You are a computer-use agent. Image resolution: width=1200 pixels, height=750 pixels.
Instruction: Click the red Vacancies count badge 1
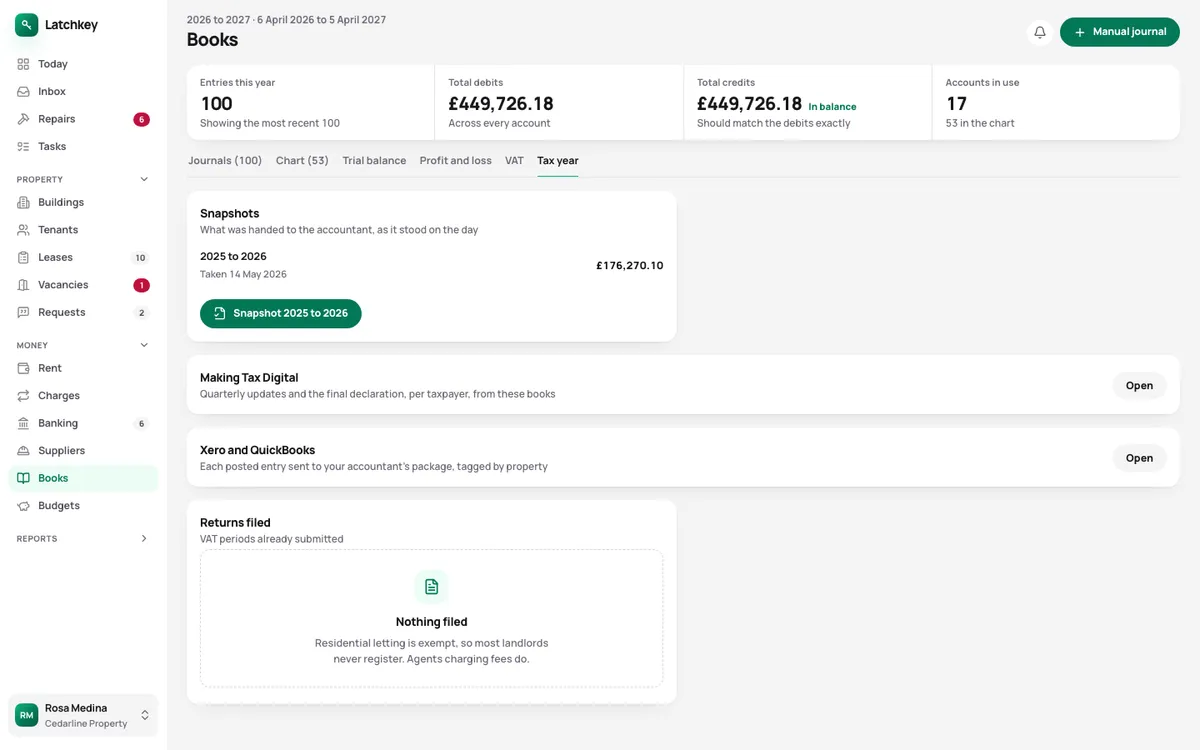coord(141,286)
